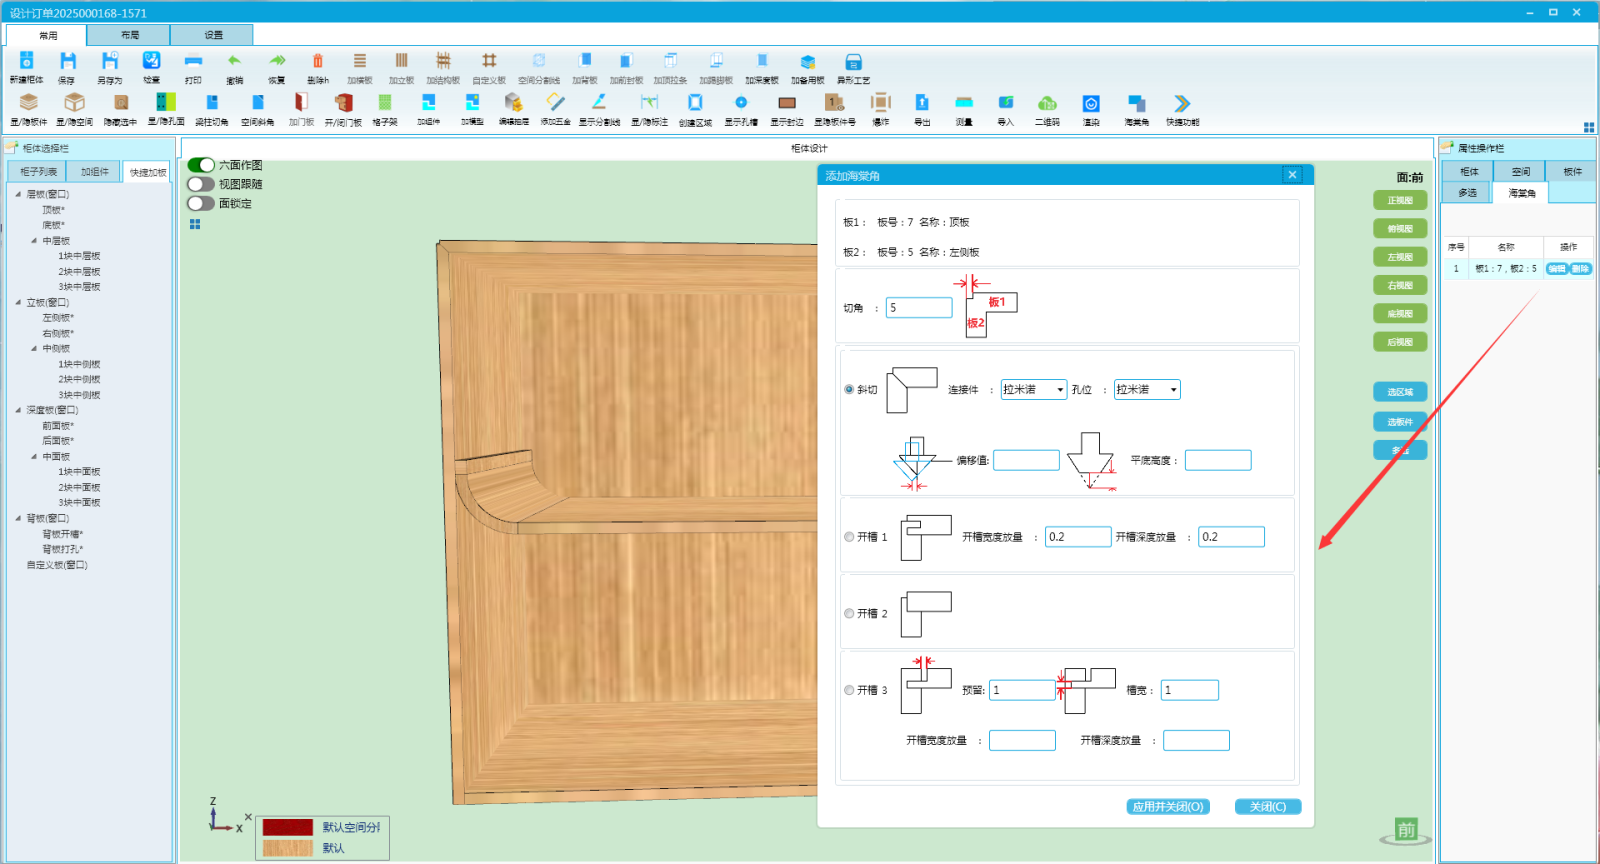
Task: Click the 删除 trash icon in toolbar
Action: coord(318,61)
